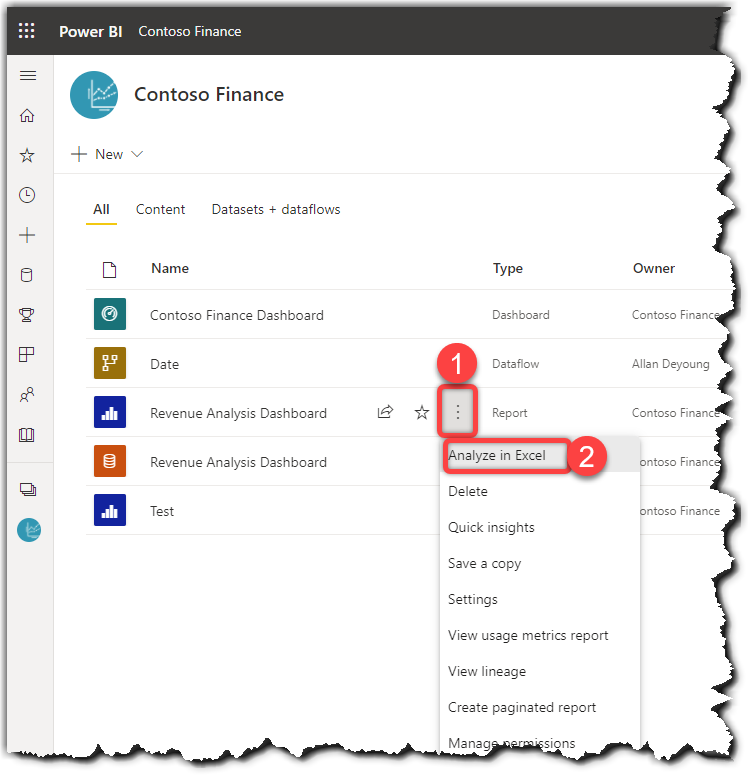Click the Contoso Finance workspace title
This screenshot has width=749, height=776.
[x=209, y=95]
